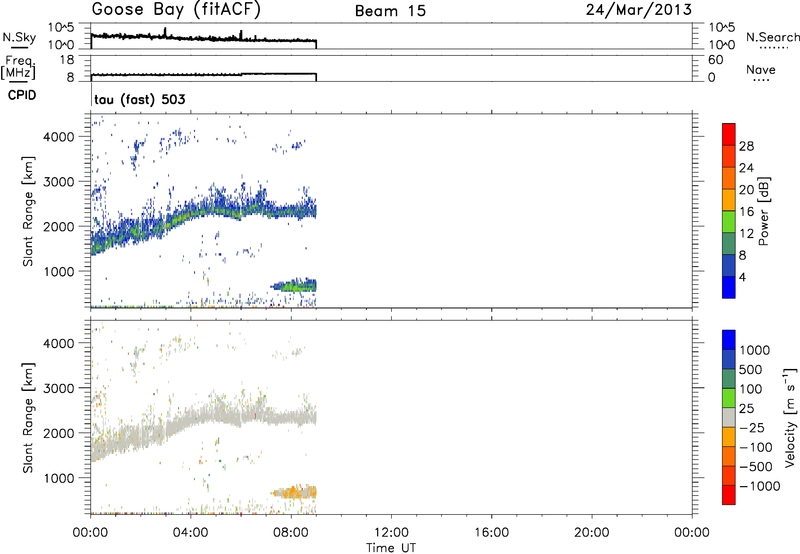Click the light green Power segment between 12 and 16
Screen dimensions: 800x554
click(729, 221)
